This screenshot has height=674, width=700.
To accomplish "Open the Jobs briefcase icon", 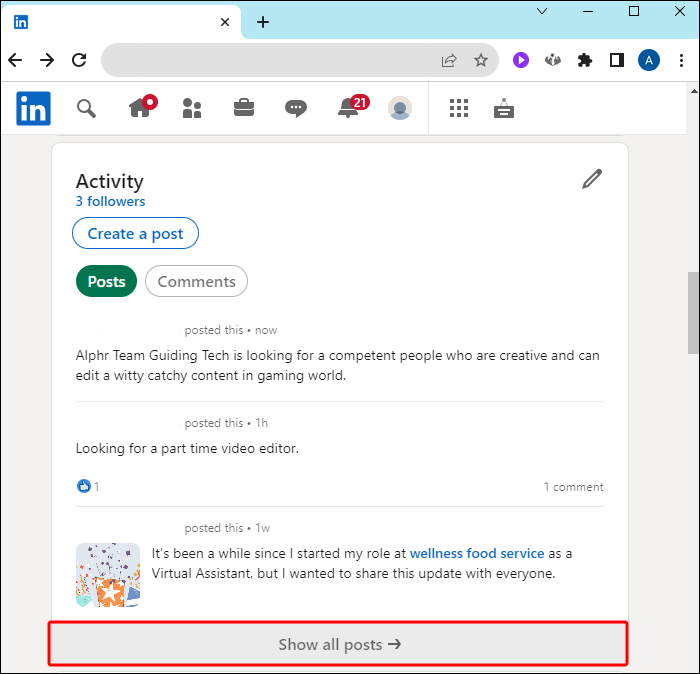I will tap(244, 108).
